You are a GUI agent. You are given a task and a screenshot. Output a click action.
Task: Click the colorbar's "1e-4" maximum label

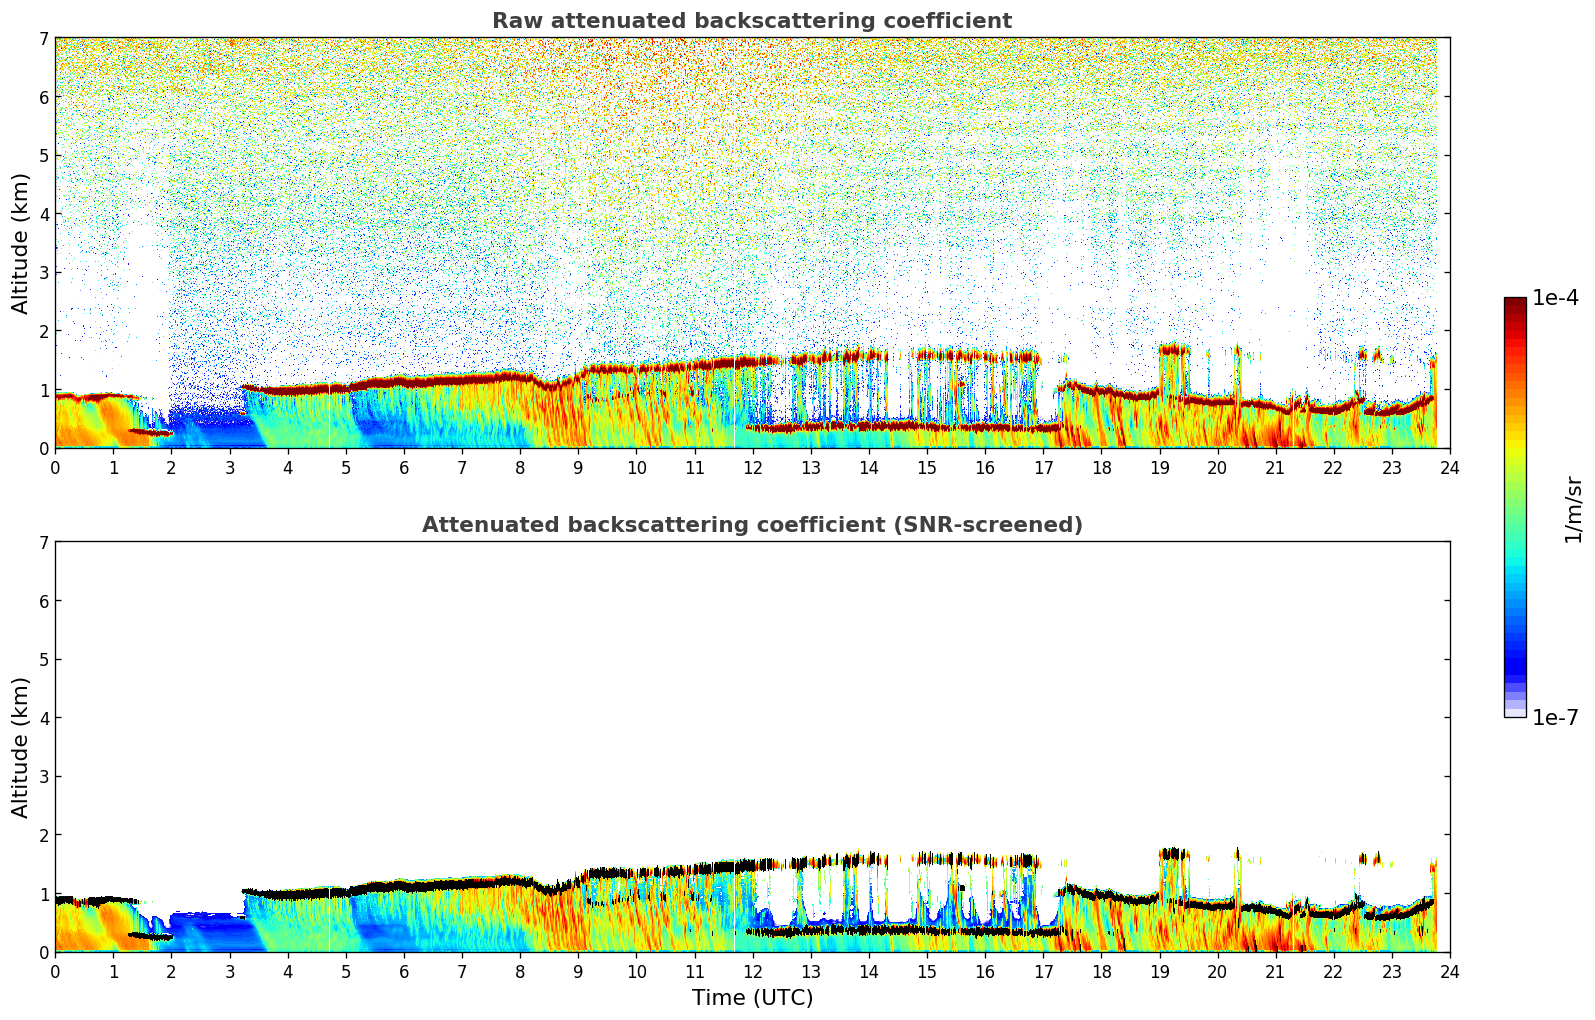pyautogui.click(x=1555, y=298)
